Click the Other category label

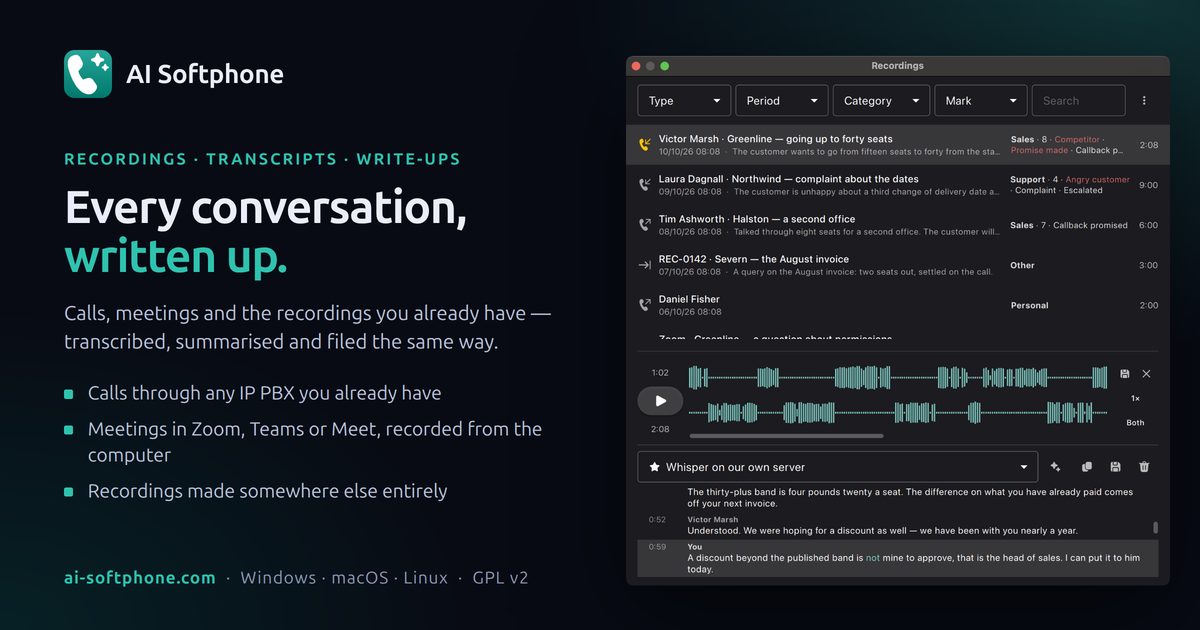click(x=1022, y=266)
